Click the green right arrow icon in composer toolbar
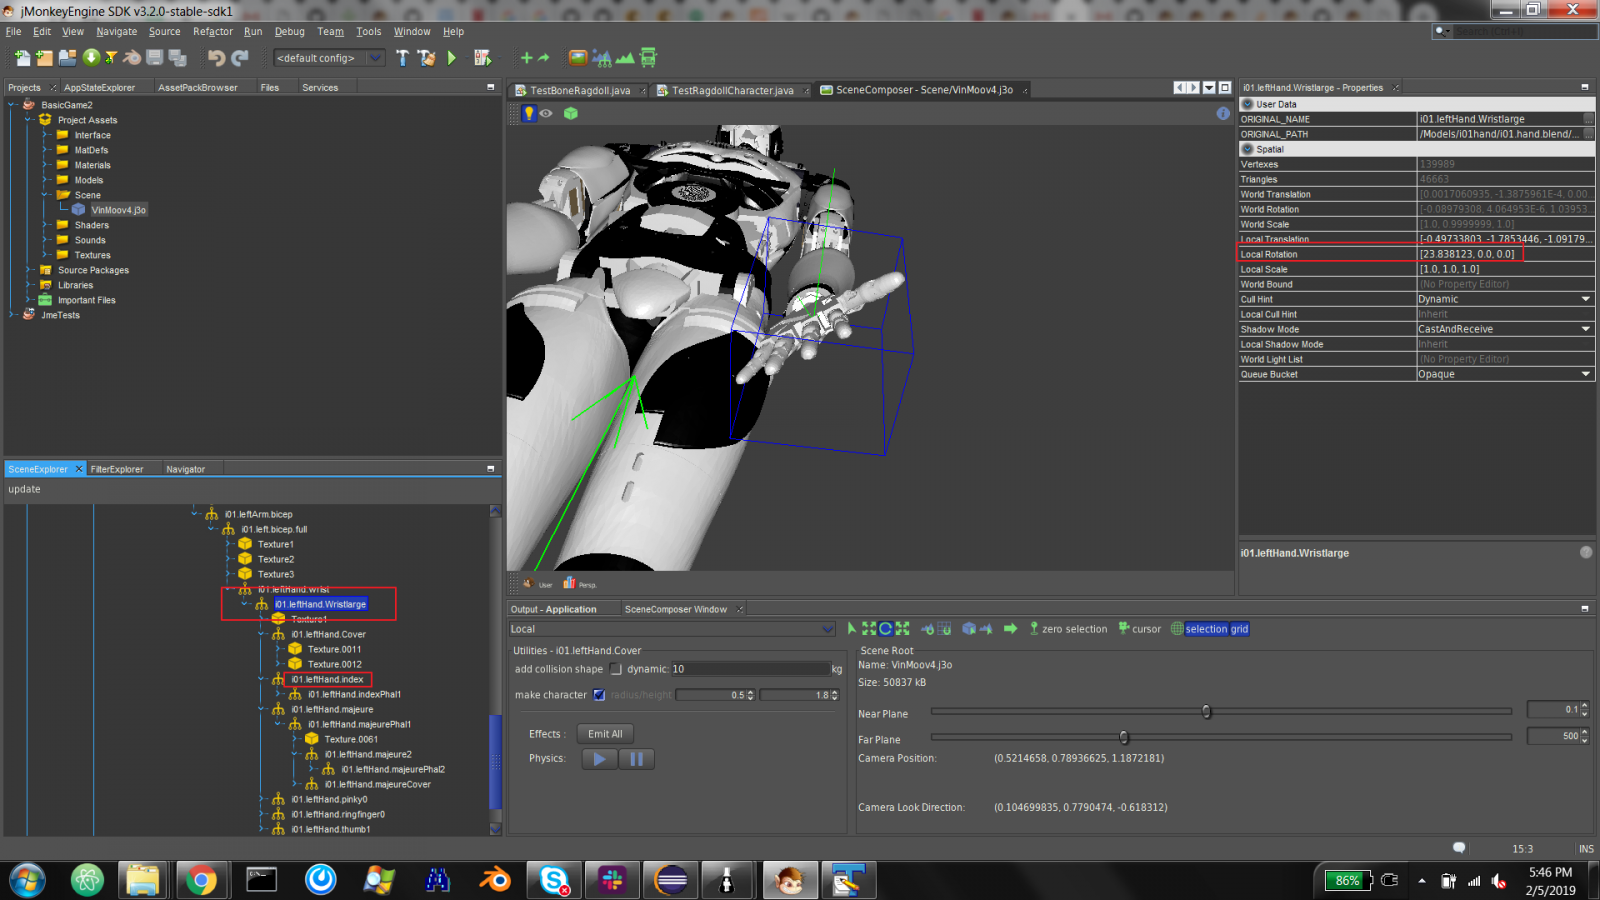The width and height of the screenshot is (1600, 900). click(1010, 628)
